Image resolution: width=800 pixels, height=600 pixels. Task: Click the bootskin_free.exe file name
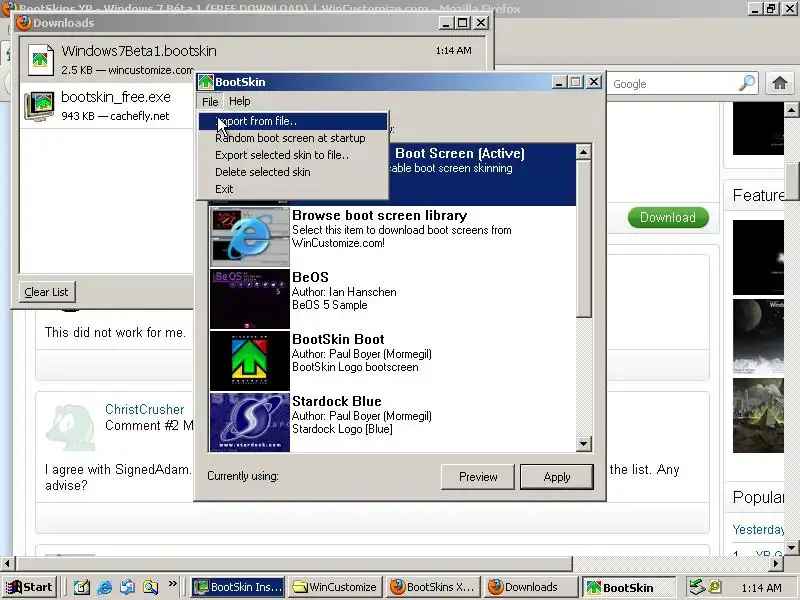pyautogui.click(x=116, y=97)
